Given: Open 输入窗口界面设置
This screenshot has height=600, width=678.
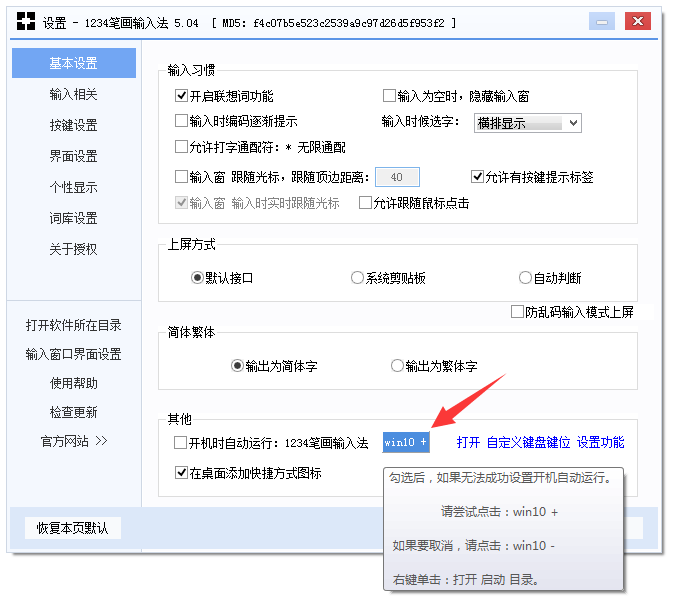Looking at the screenshot, I should (74, 354).
